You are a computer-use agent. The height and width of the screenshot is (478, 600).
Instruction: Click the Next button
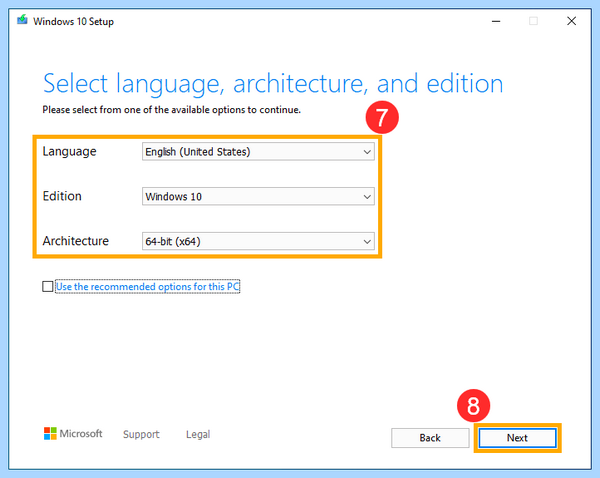point(517,438)
